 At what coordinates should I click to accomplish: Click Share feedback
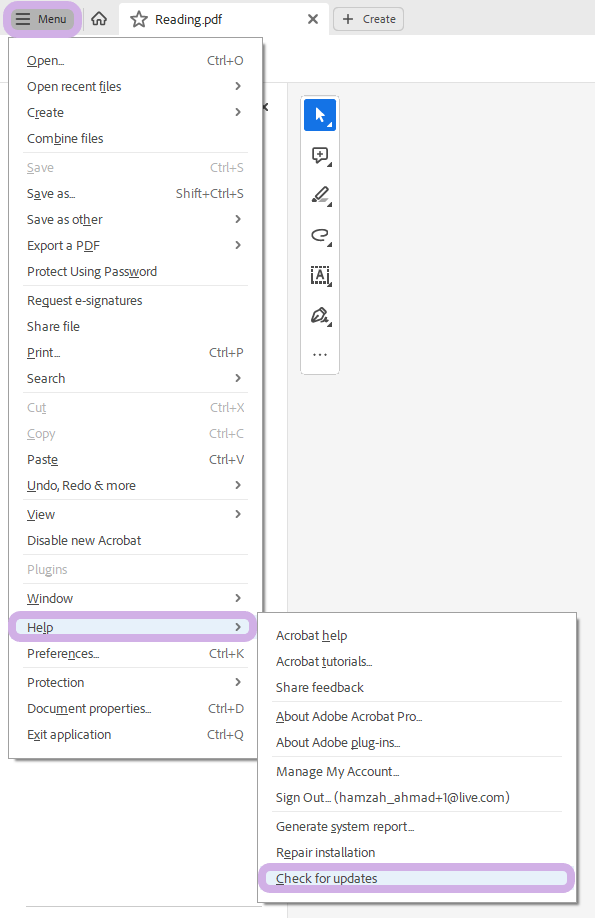(x=417, y=688)
